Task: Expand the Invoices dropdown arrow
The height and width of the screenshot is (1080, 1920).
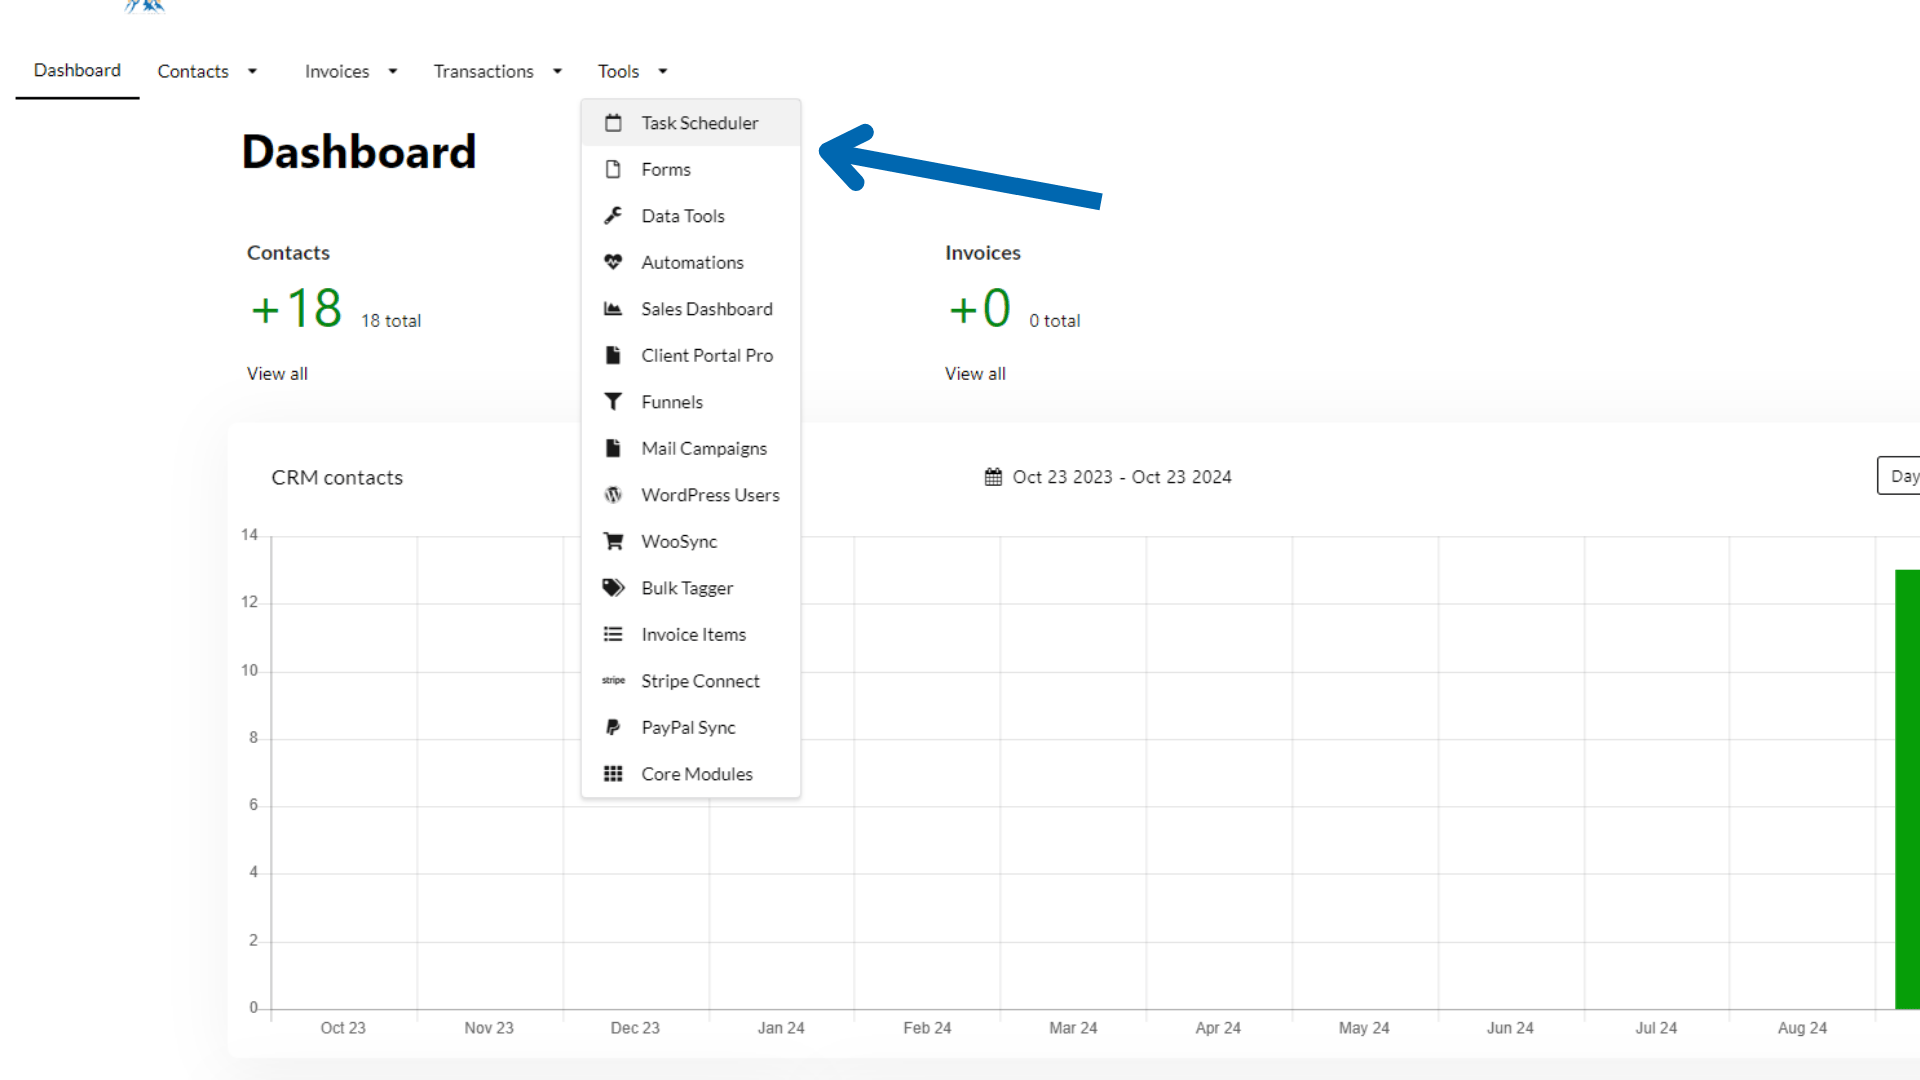Action: click(x=393, y=71)
